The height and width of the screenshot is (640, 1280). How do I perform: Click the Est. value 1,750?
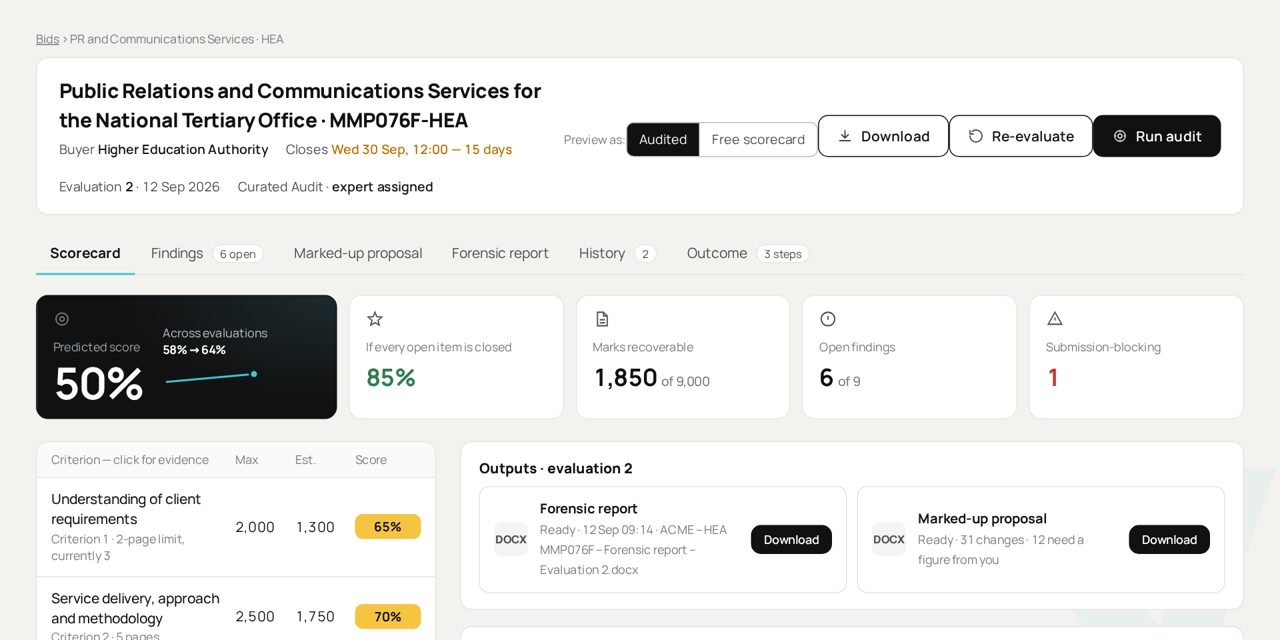coord(315,617)
